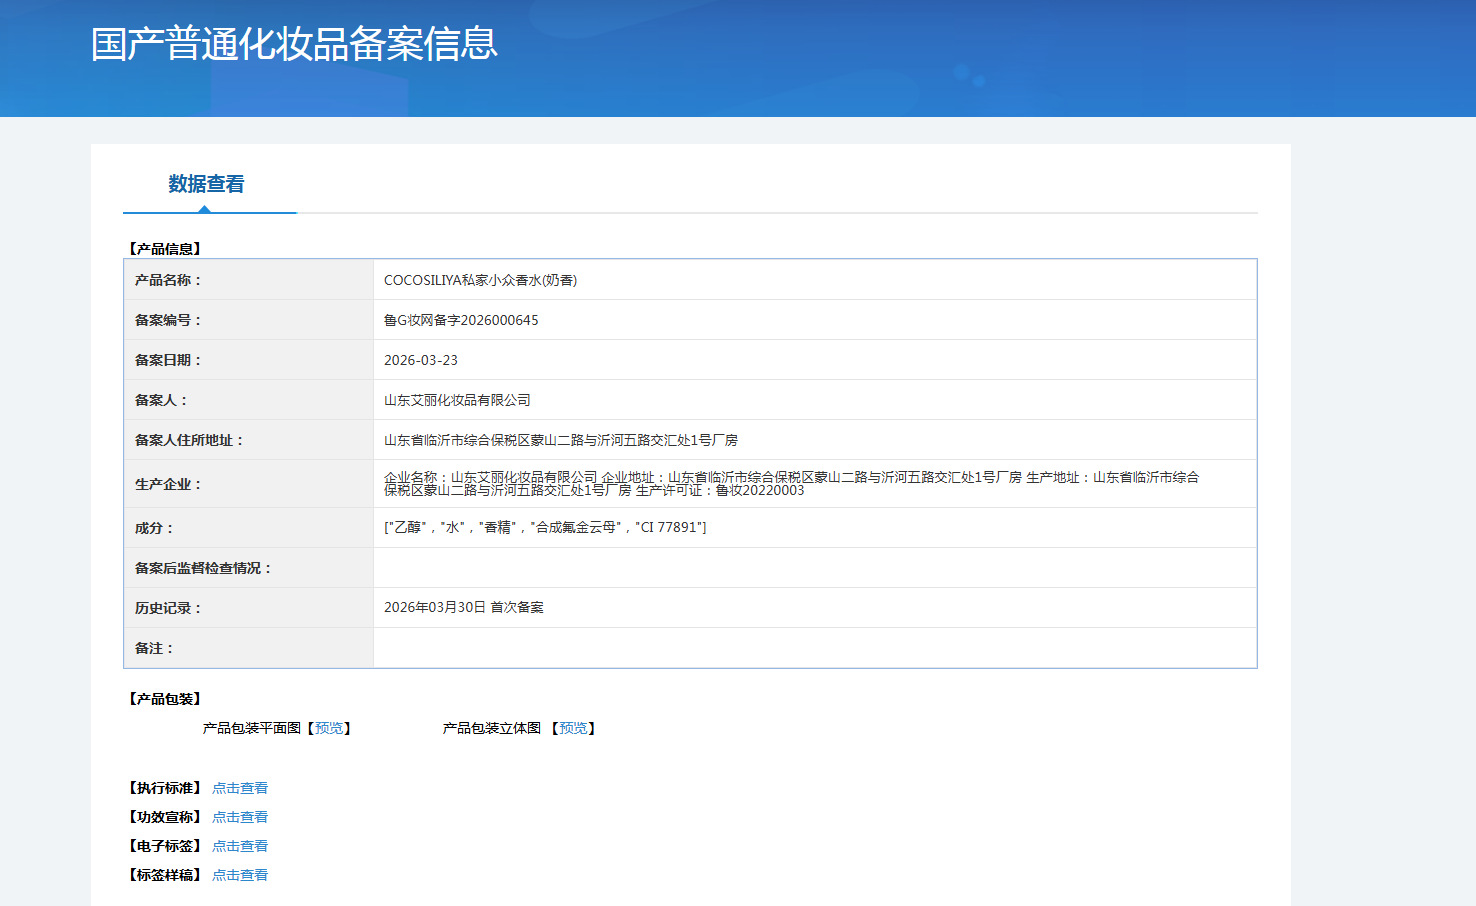Click the 生产企业 details text

coord(791,484)
